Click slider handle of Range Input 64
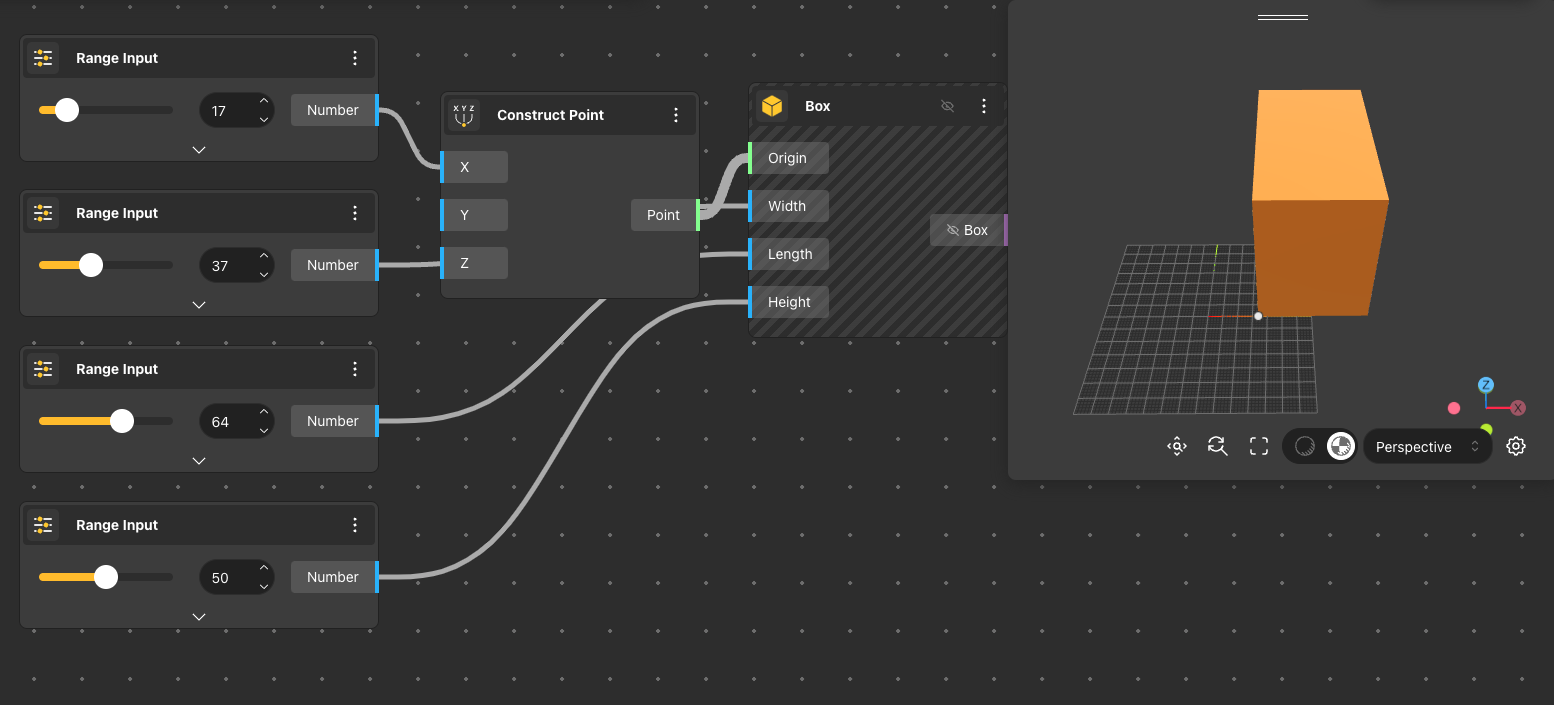 [122, 421]
